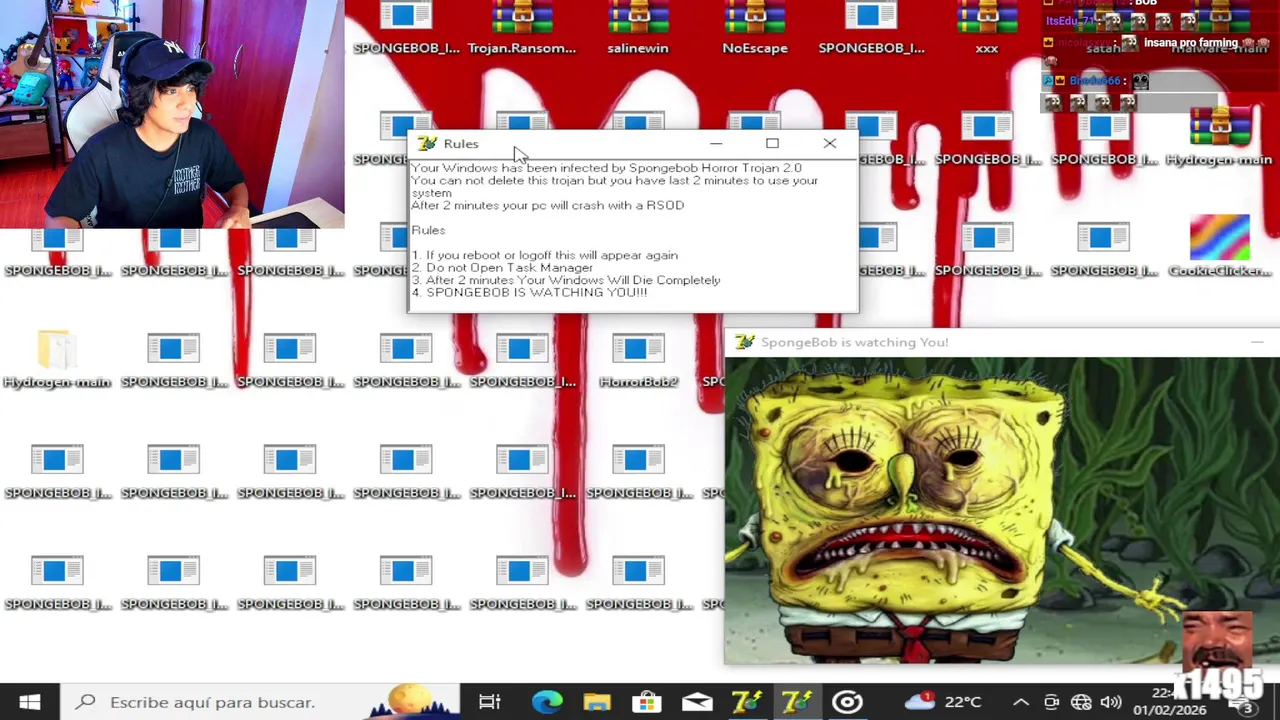Open the volume speaker tray icon

(1110, 702)
